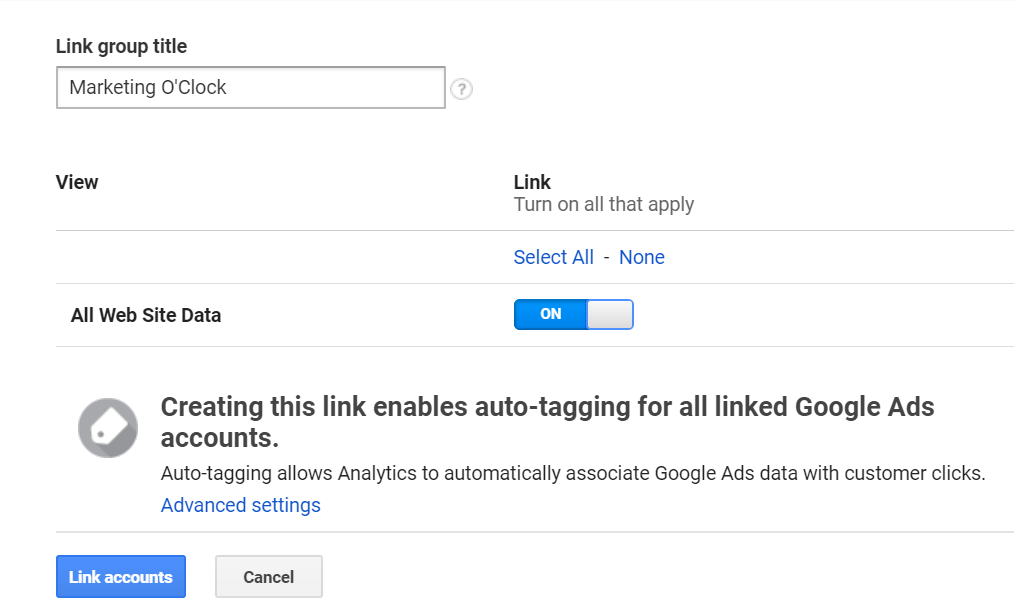1015x612 pixels.
Task: Turn off the All Web Site Data switch
Action: coord(573,315)
